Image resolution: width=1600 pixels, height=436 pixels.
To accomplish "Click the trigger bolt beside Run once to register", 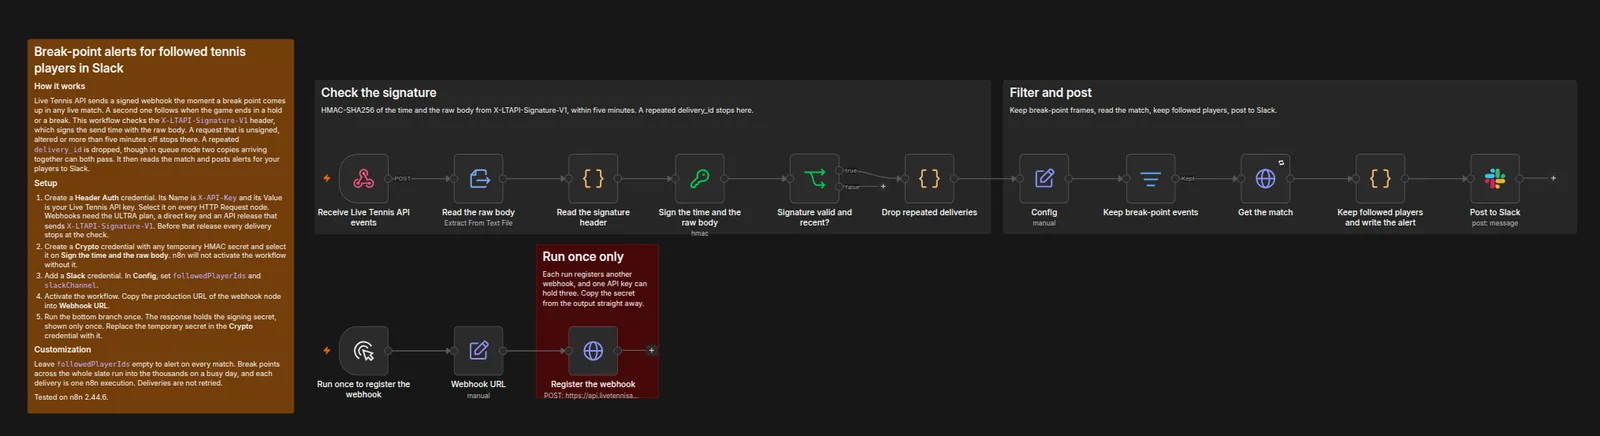I will point(327,351).
